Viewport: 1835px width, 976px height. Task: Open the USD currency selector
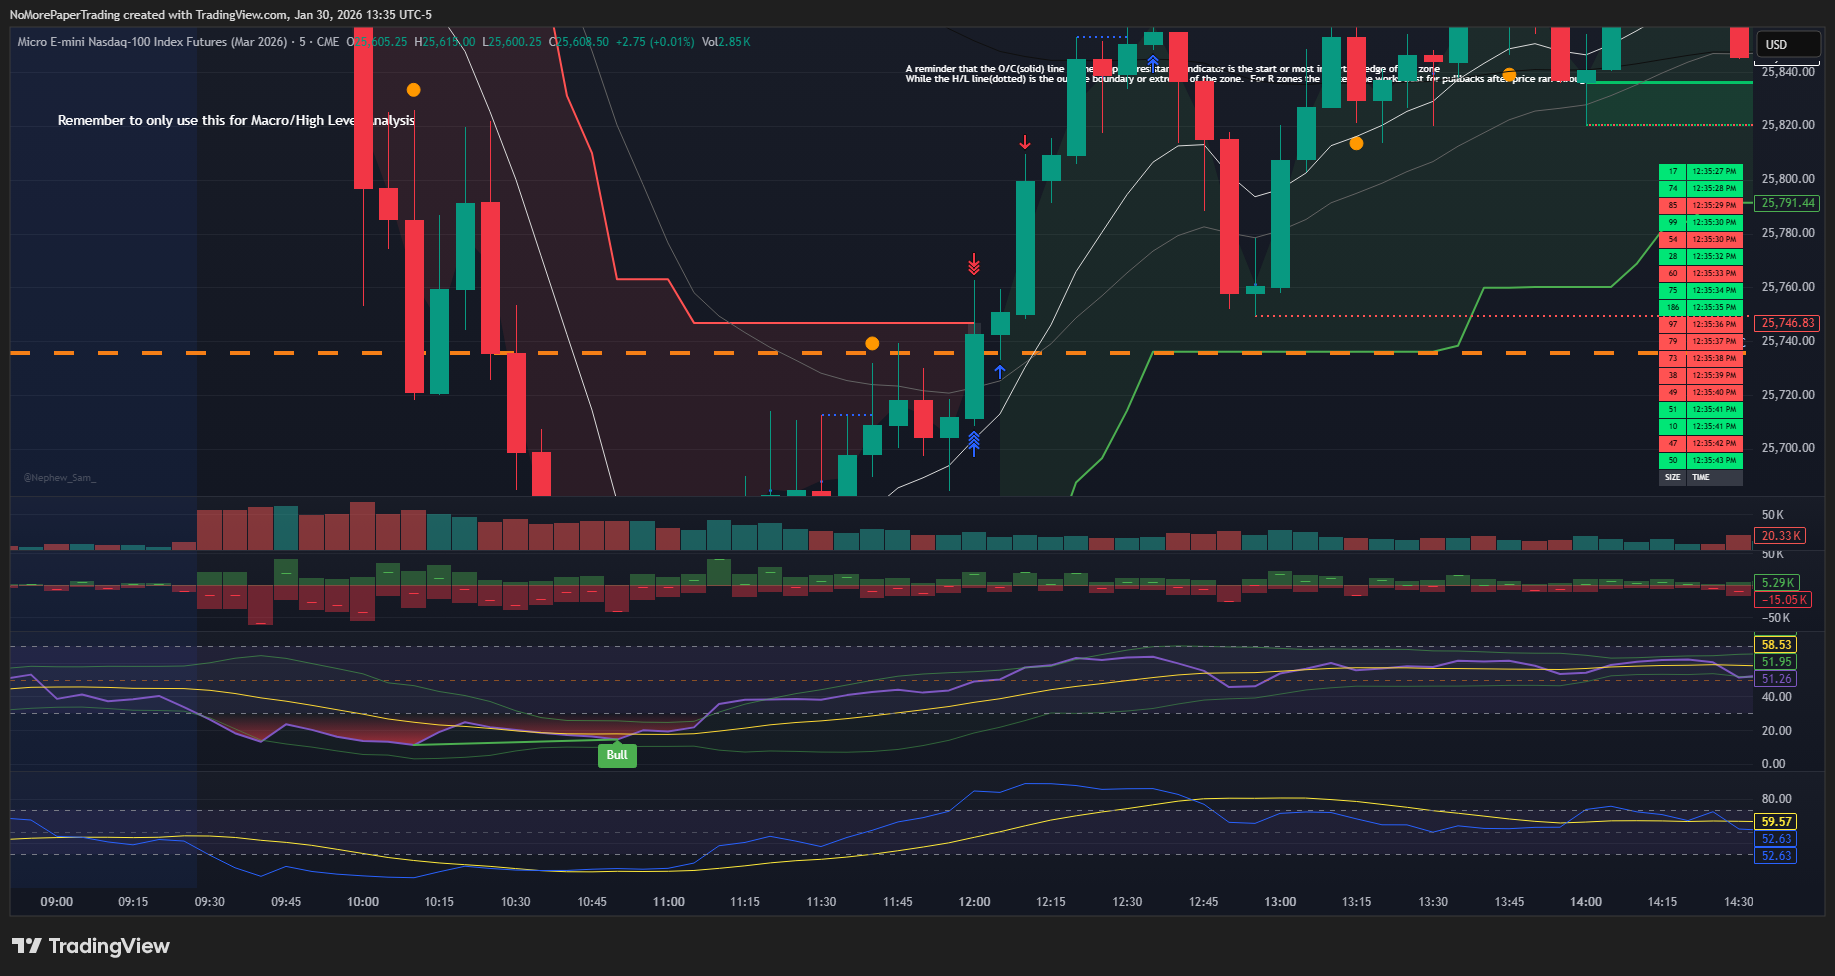(1788, 44)
